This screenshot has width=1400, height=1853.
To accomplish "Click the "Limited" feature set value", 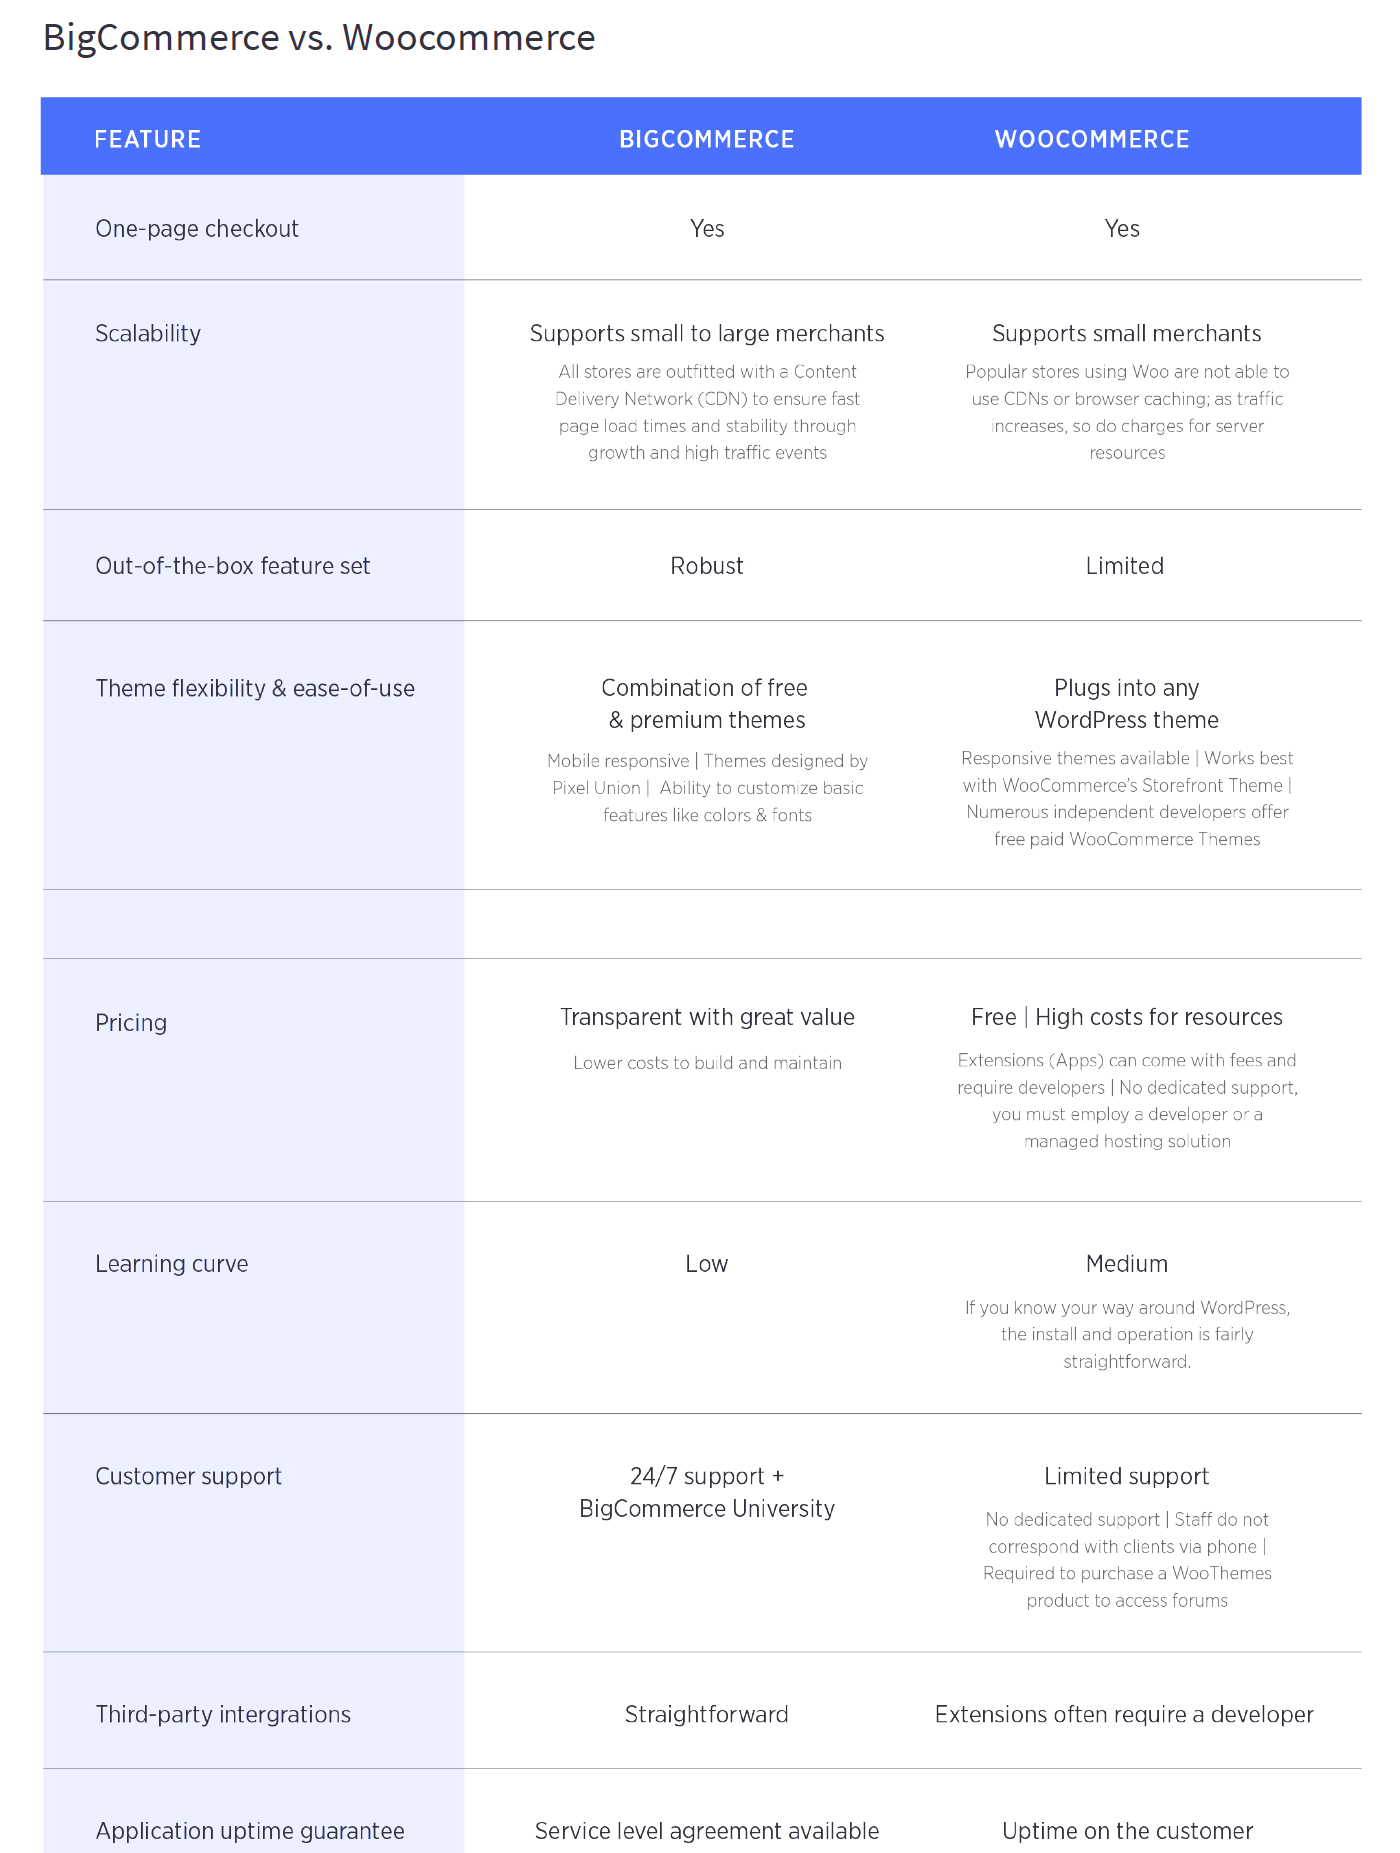I will (1124, 566).
